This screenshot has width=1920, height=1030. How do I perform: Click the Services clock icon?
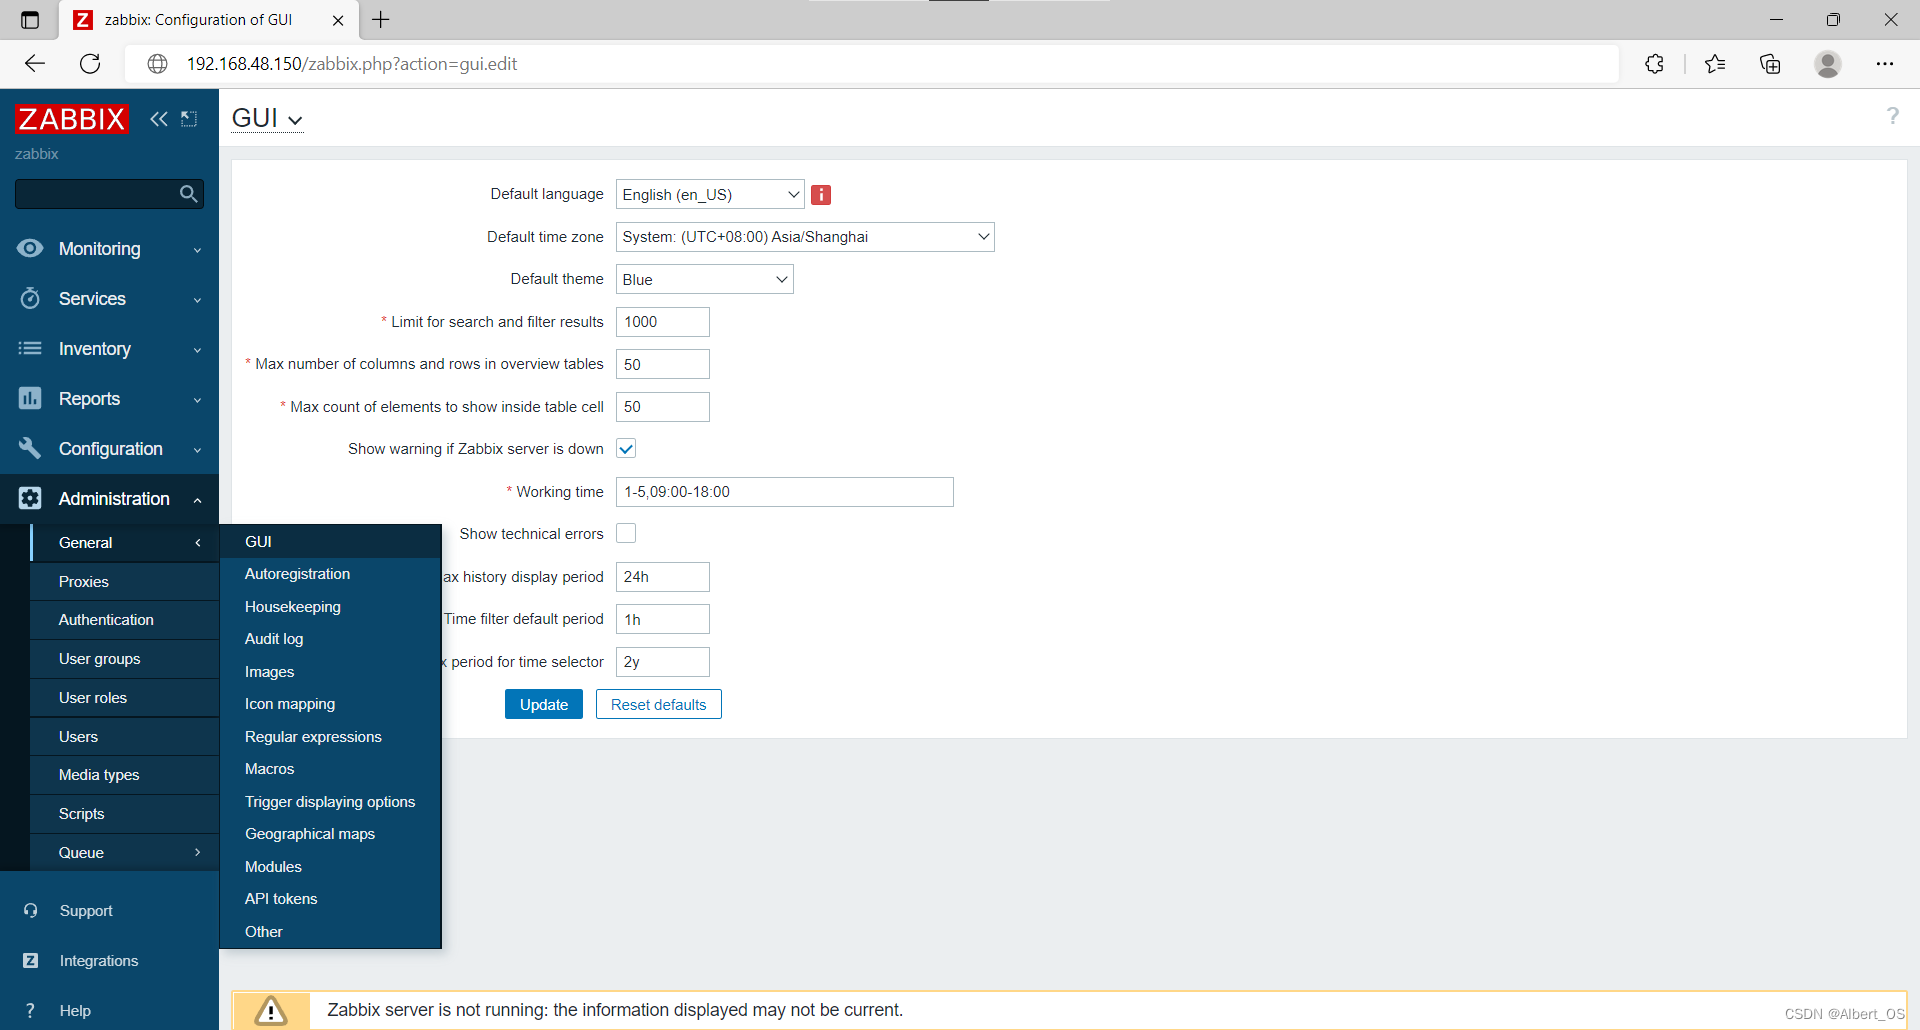pos(30,298)
